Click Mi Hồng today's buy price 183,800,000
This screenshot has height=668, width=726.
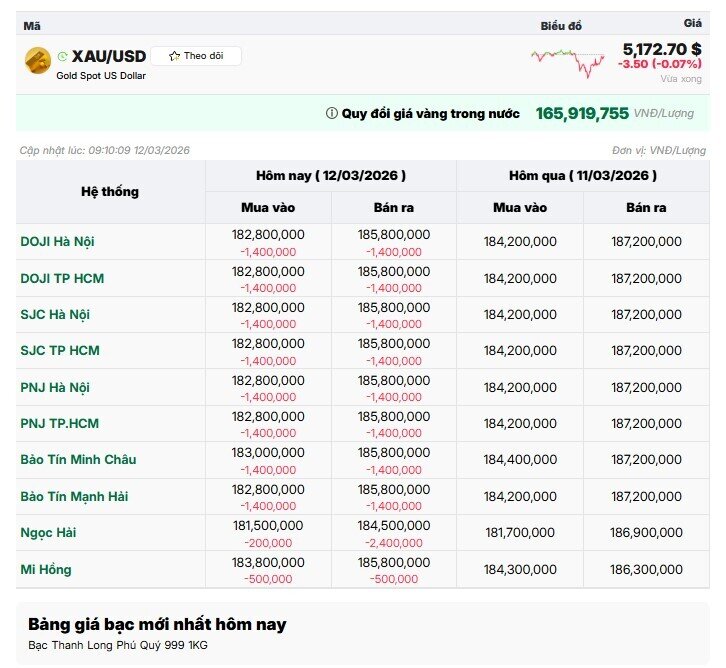(268, 562)
